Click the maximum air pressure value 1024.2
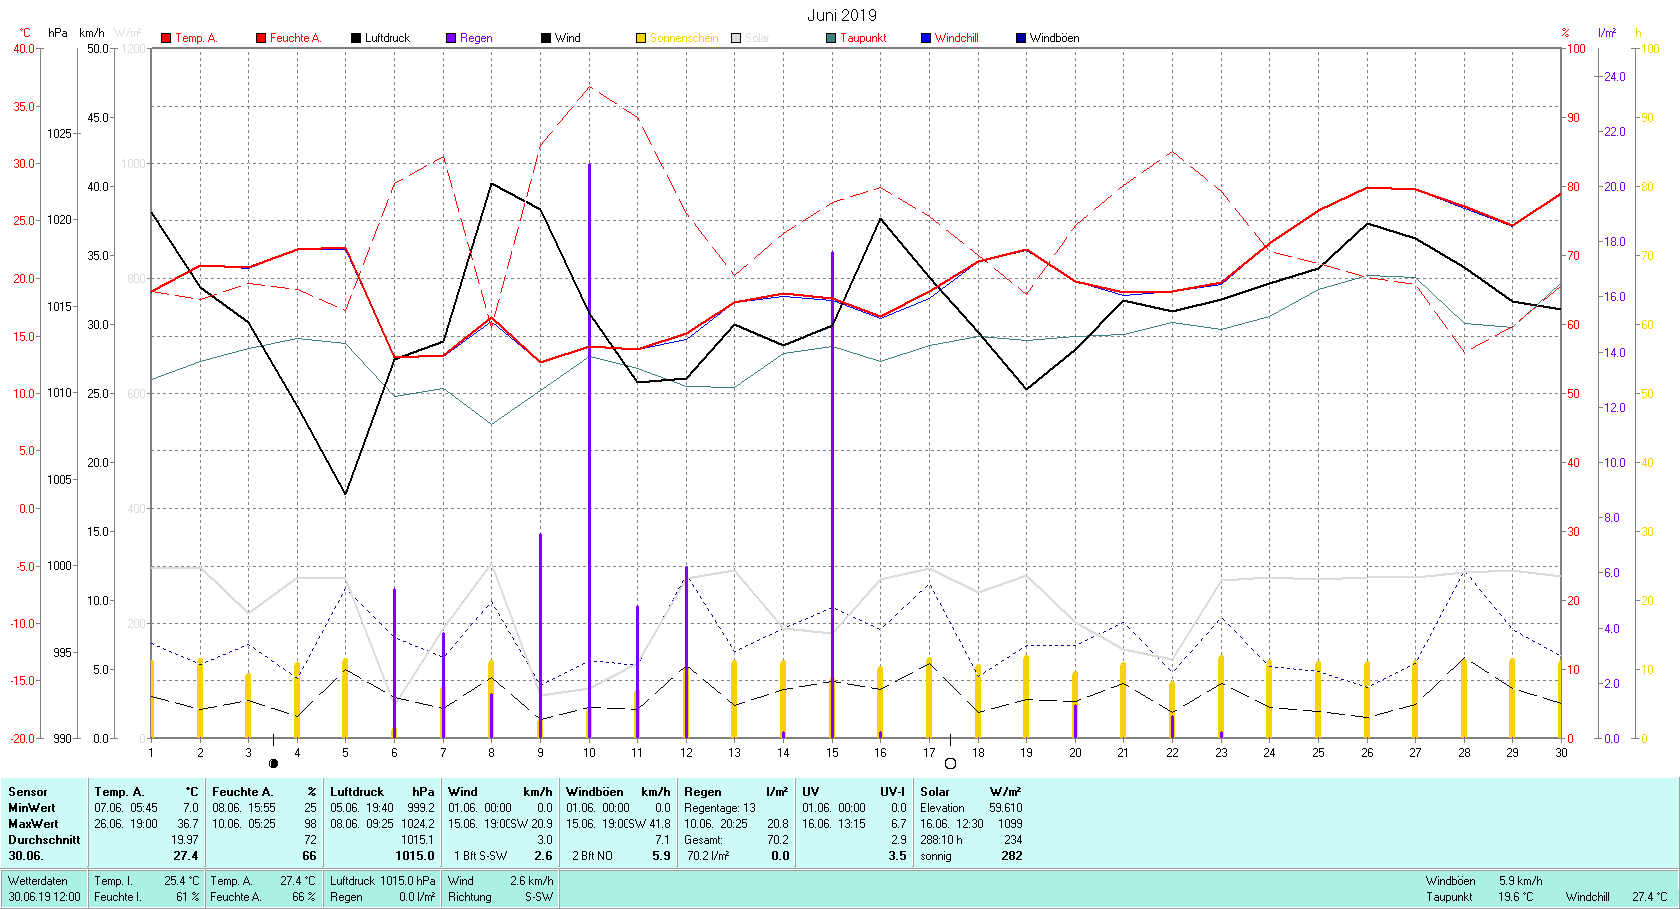 click(418, 824)
